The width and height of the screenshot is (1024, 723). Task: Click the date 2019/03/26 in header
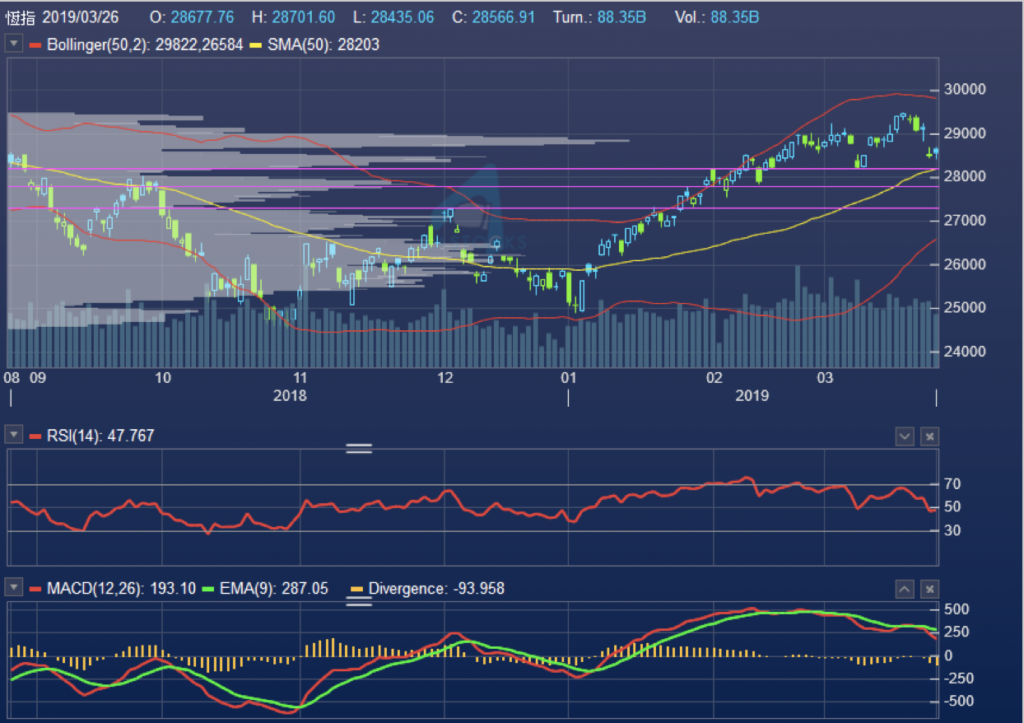click(80, 17)
